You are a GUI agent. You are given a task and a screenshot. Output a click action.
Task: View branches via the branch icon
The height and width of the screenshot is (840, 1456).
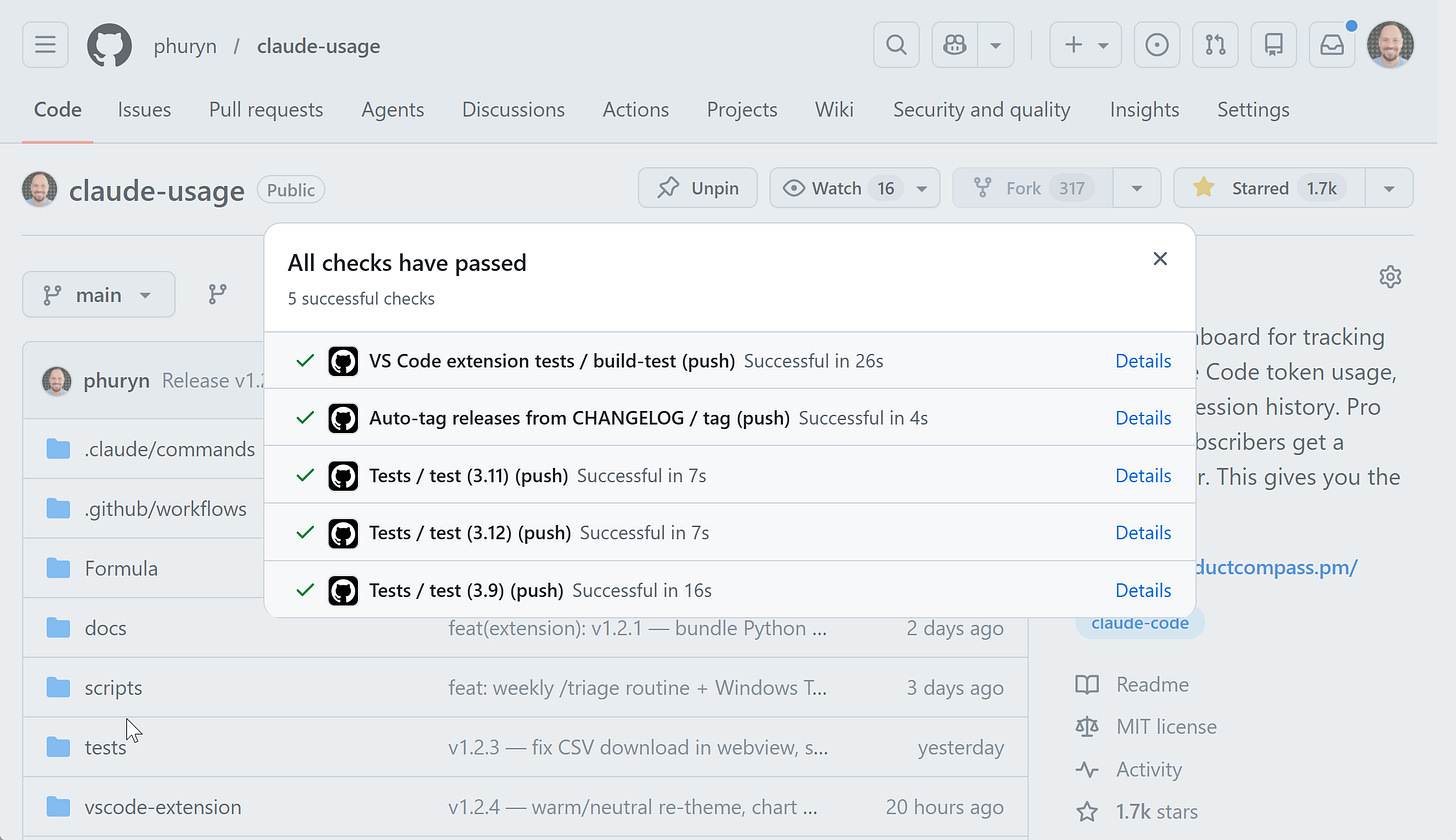point(217,295)
